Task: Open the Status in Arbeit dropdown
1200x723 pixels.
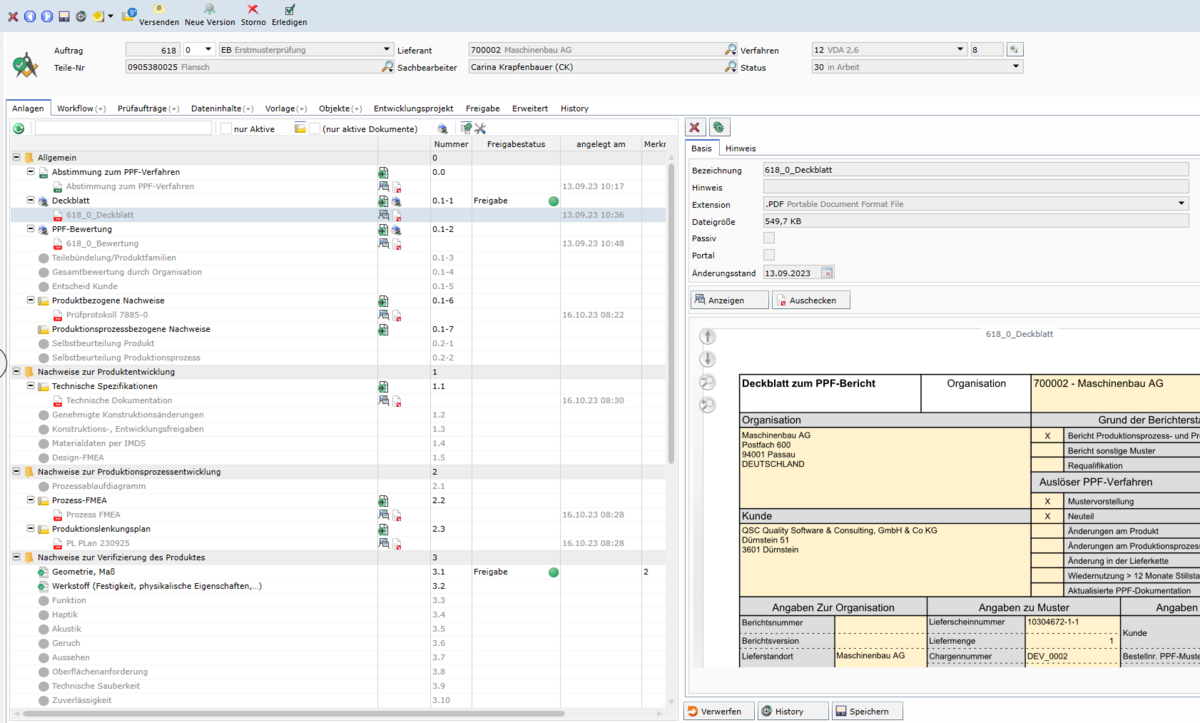Action: (x=1017, y=67)
